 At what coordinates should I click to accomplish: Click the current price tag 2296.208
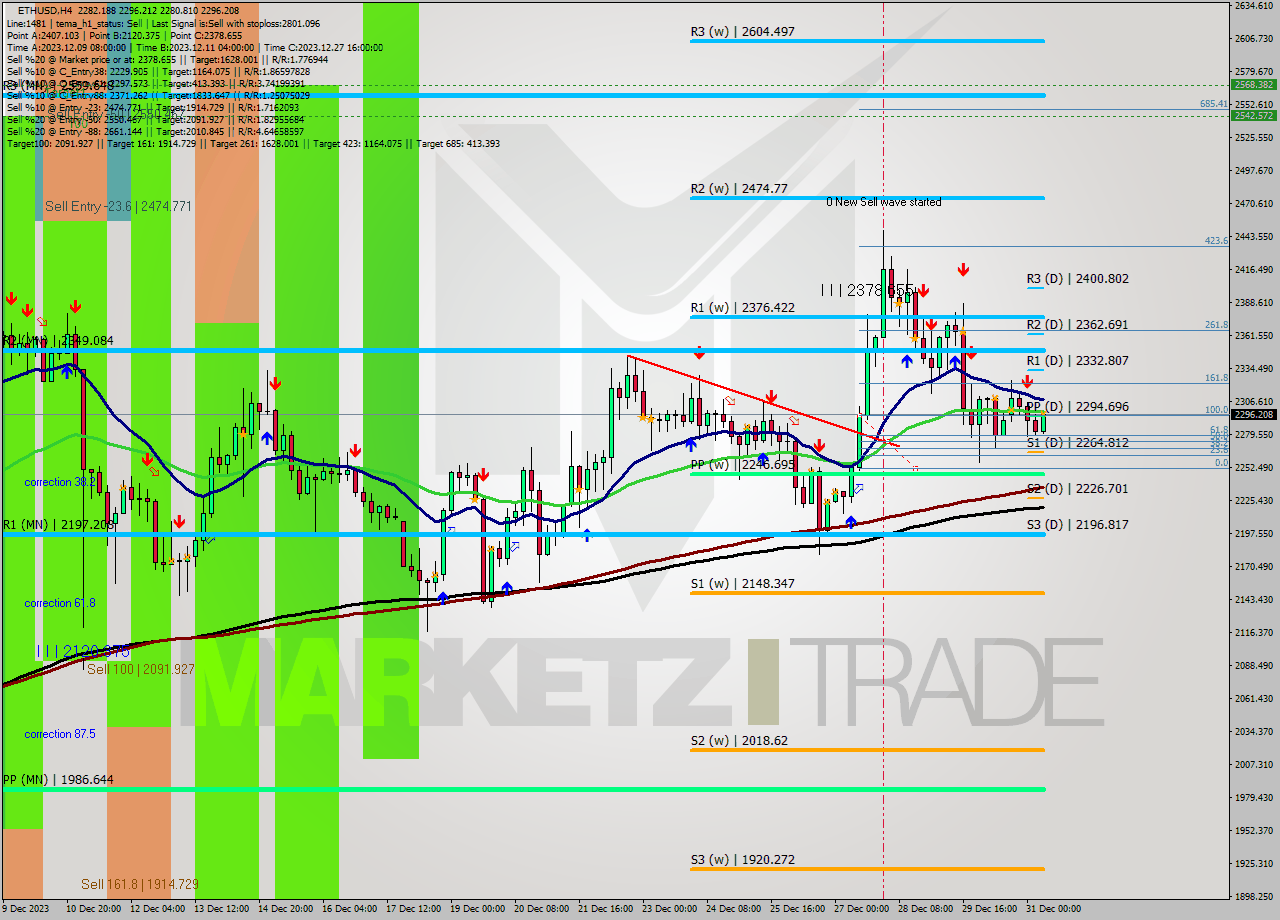pos(1254,414)
